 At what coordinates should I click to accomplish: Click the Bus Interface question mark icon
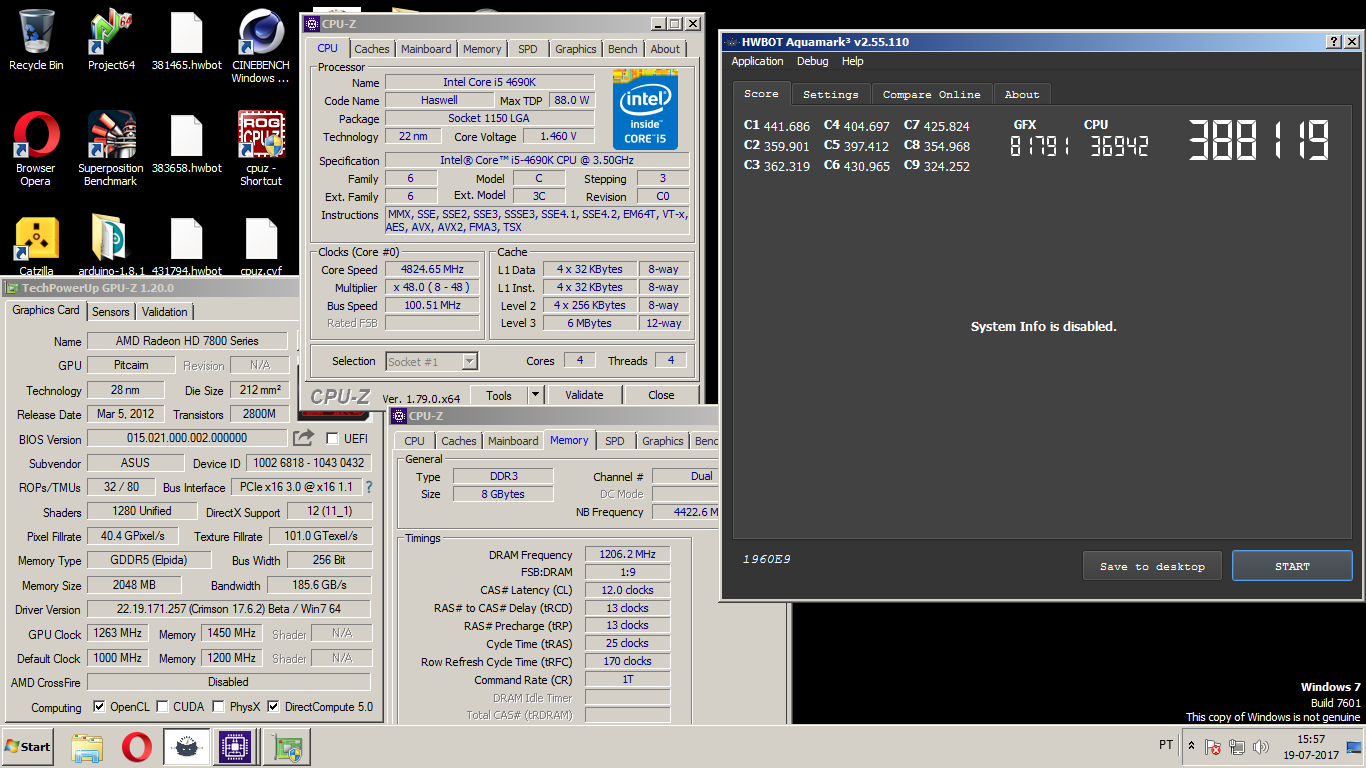click(x=368, y=487)
